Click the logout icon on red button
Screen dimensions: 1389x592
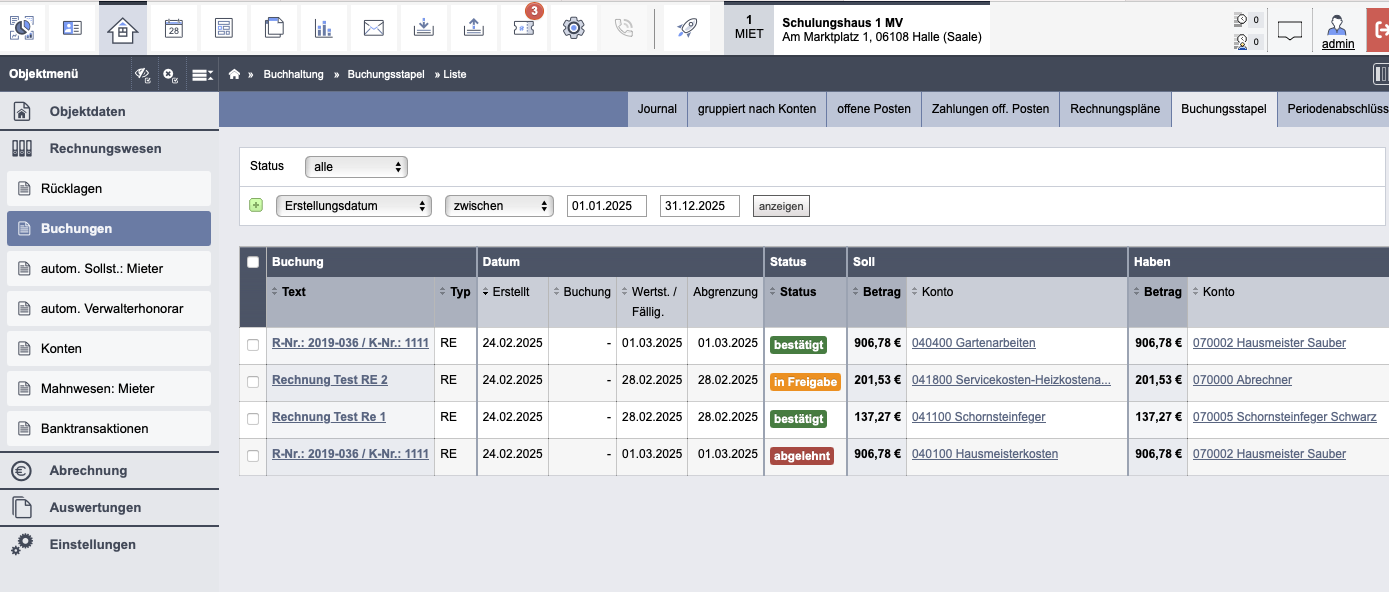[1379, 28]
